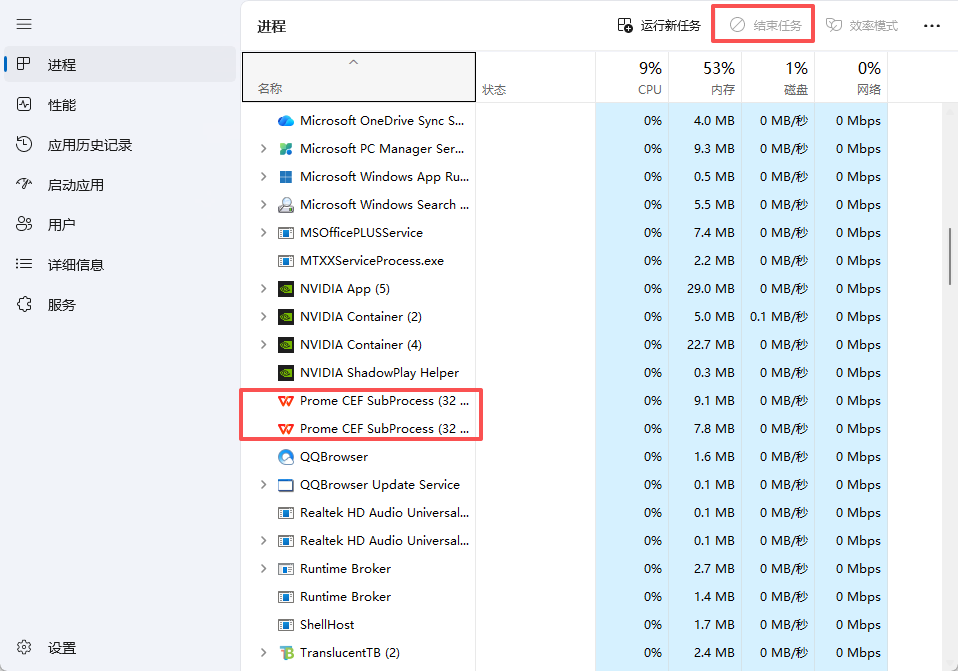Go to 启动应用 startup apps

[120, 185]
